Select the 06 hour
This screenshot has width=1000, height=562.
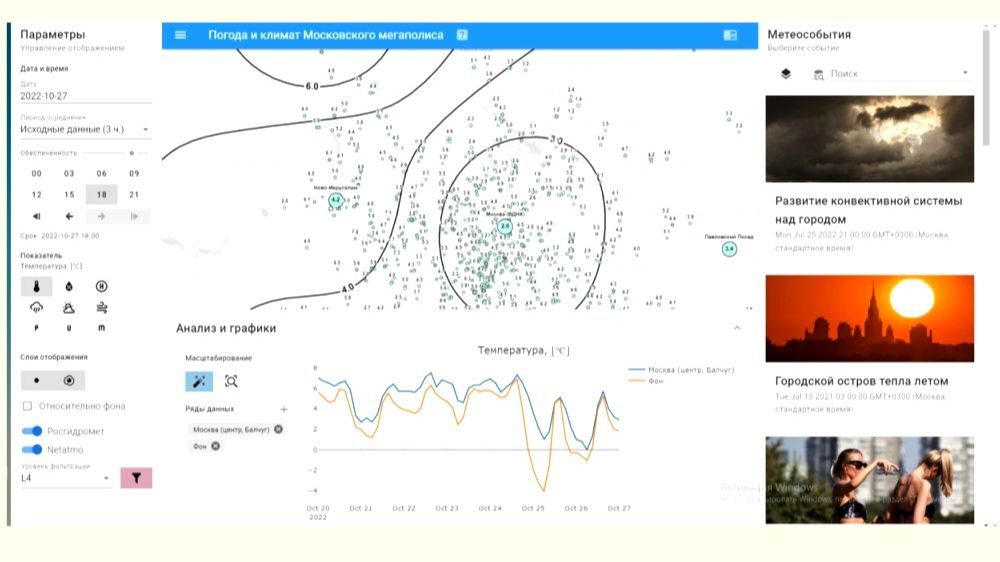[101, 174]
